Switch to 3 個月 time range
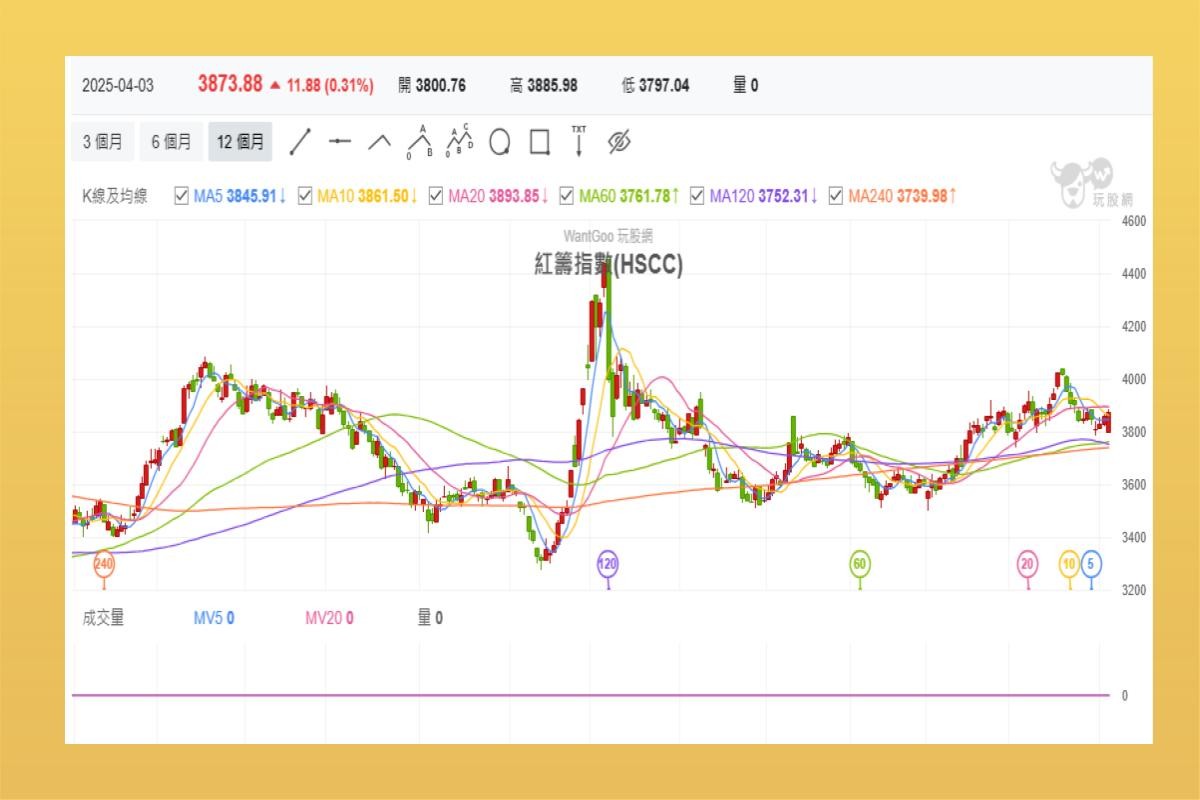This screenshot has height=800, width=1200. [x=103, y=142]
